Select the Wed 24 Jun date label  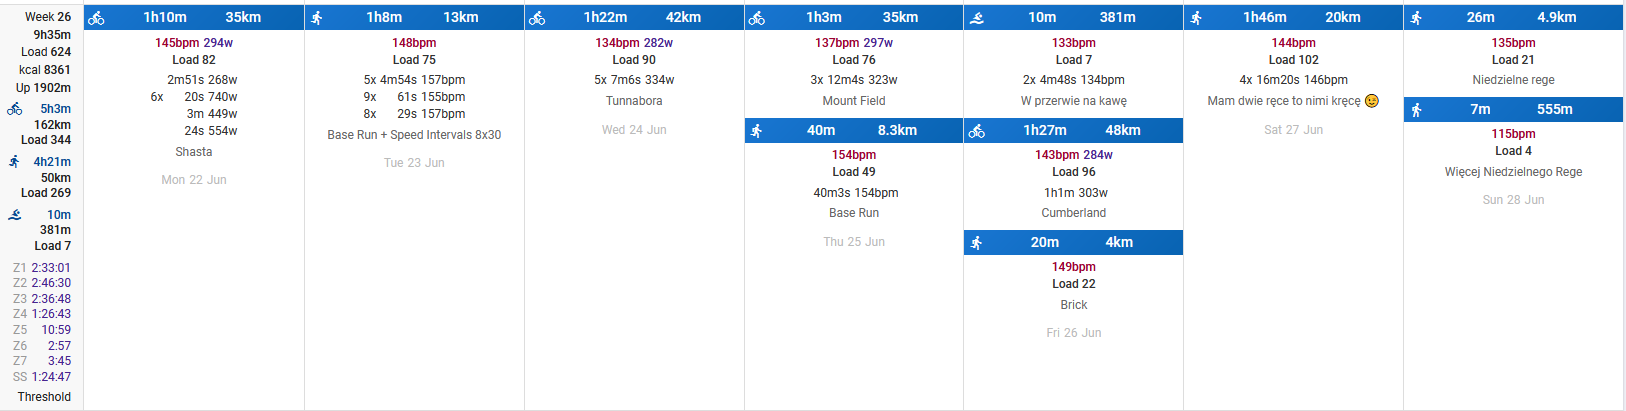click(634, 130)
